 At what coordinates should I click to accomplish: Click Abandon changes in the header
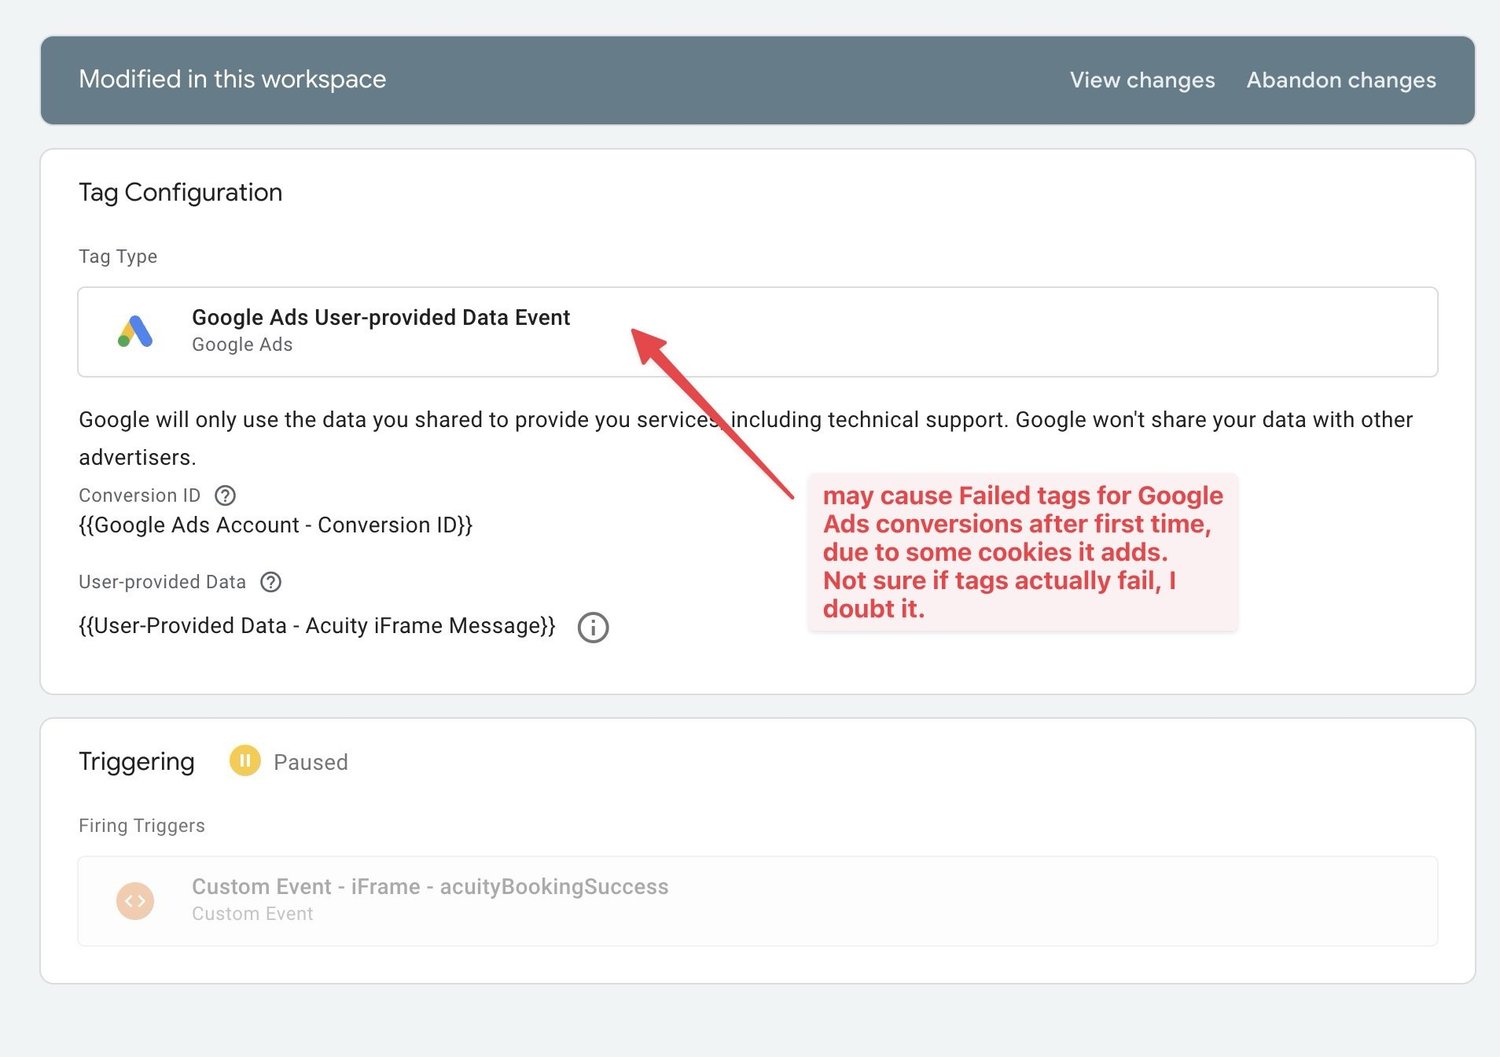click(x=1341, y=80)
